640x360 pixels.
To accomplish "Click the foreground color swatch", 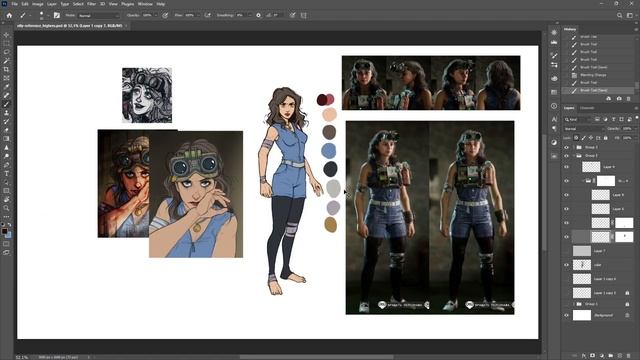I will coord(4,231).
